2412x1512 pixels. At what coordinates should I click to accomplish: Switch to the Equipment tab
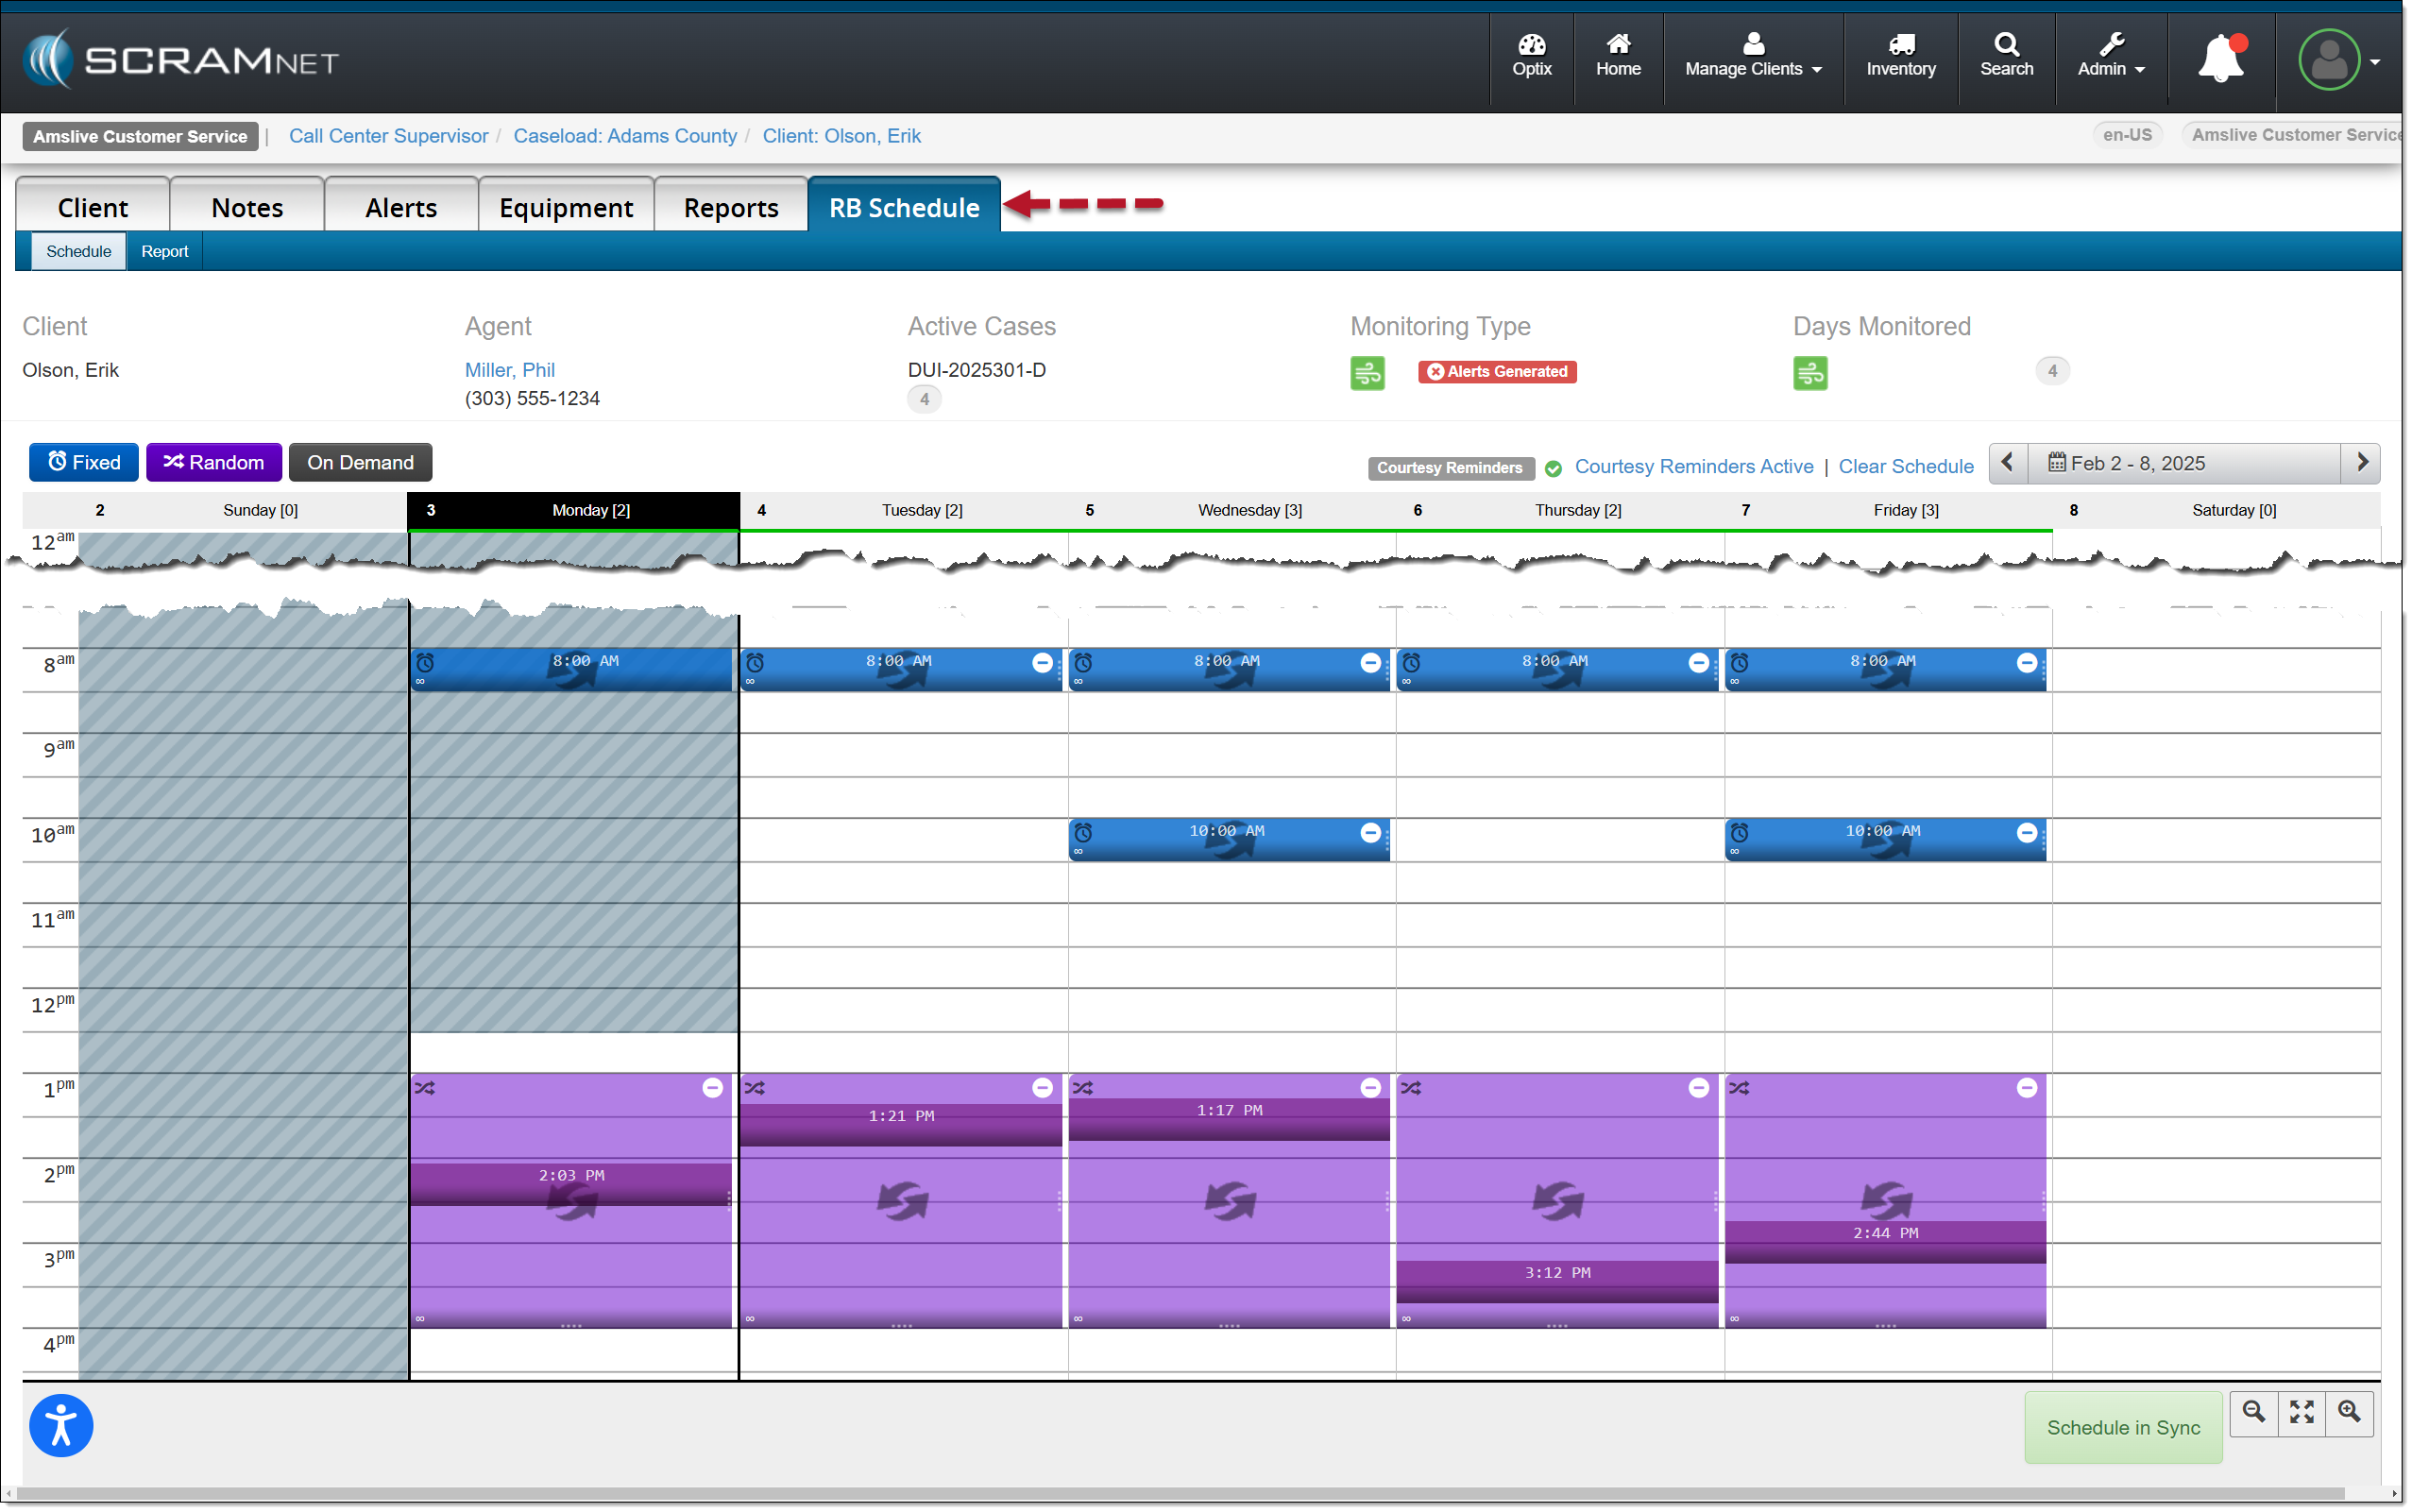[566, 208]
